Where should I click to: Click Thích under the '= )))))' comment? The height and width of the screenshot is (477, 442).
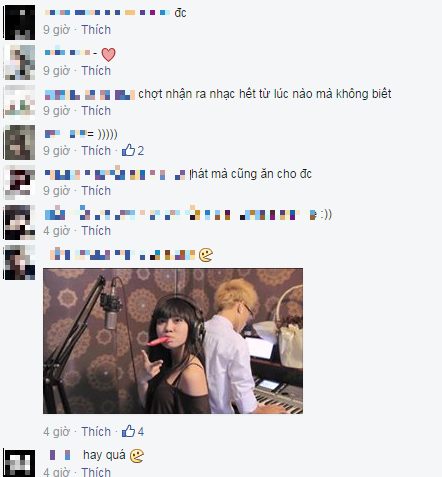(x=96, y=151)
